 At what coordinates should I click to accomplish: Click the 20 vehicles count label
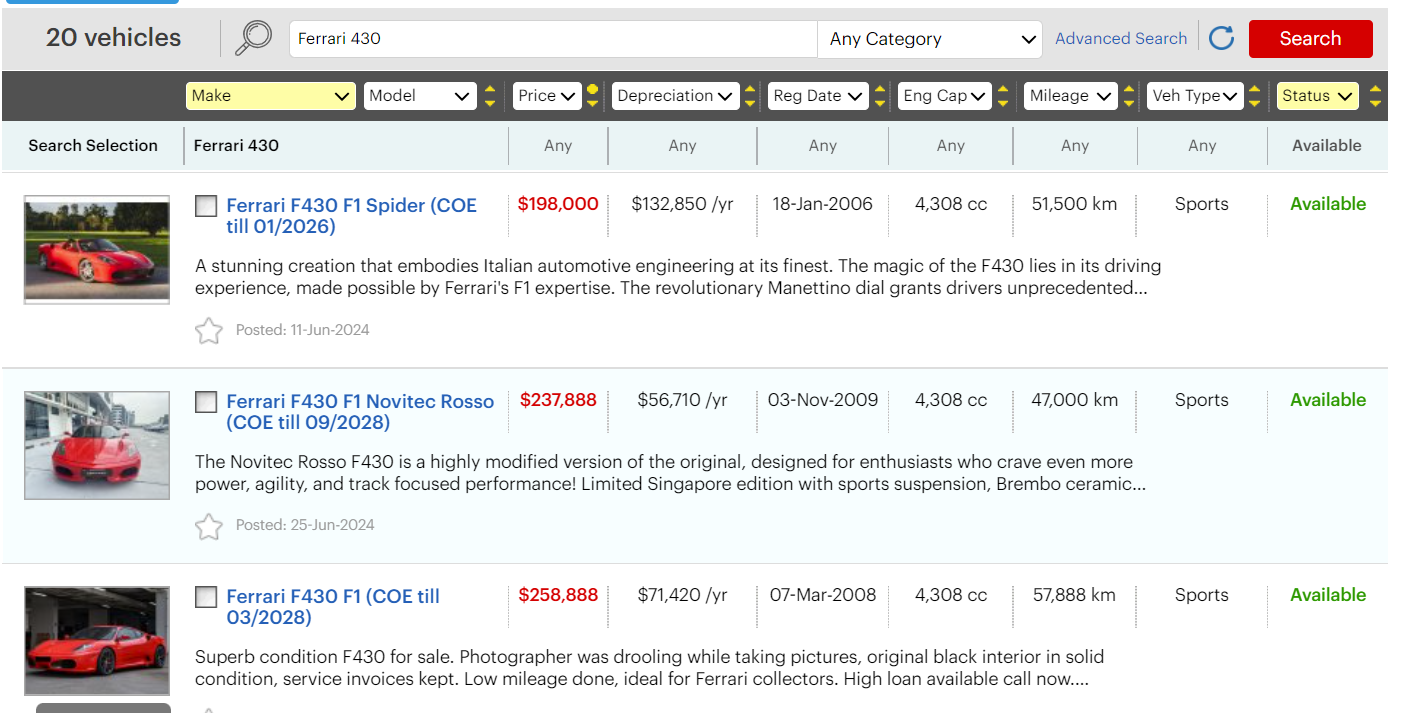tap(113, 38)
